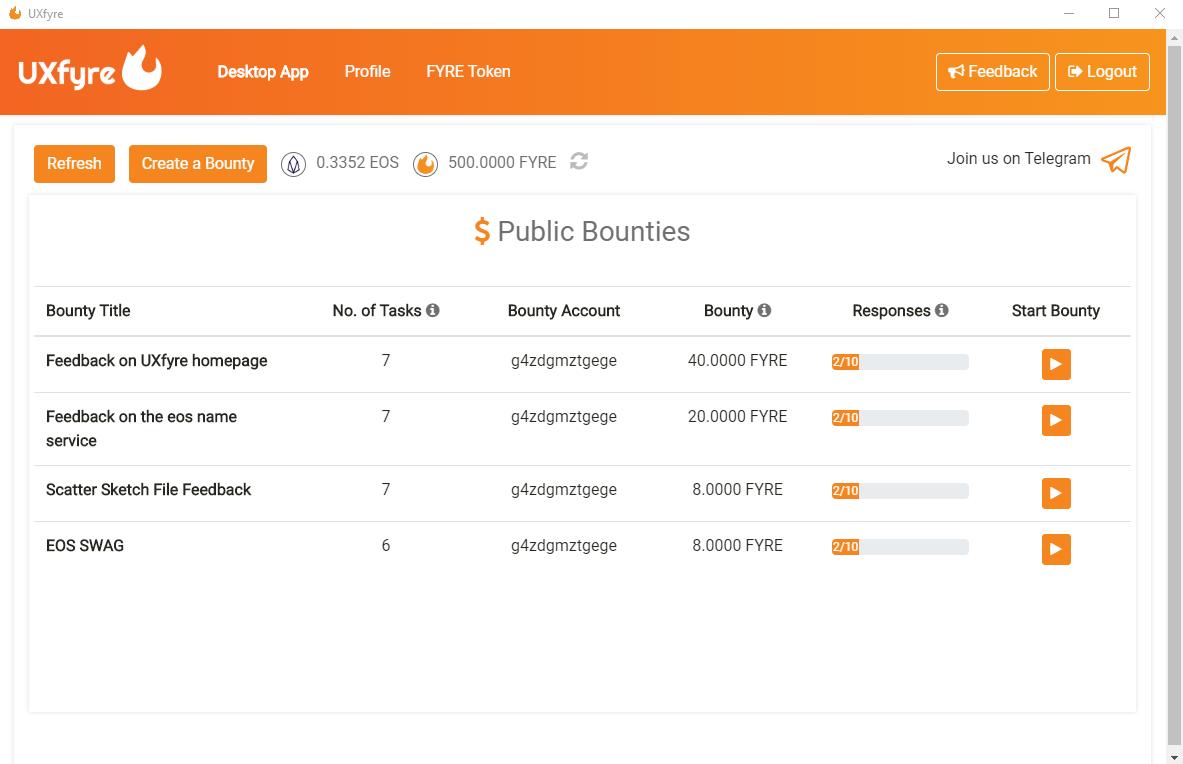The height and width of the screenshot is (764, 1183).
Task: Click the 20.0000 FYRE bounty amount
Action: (737, 416)
